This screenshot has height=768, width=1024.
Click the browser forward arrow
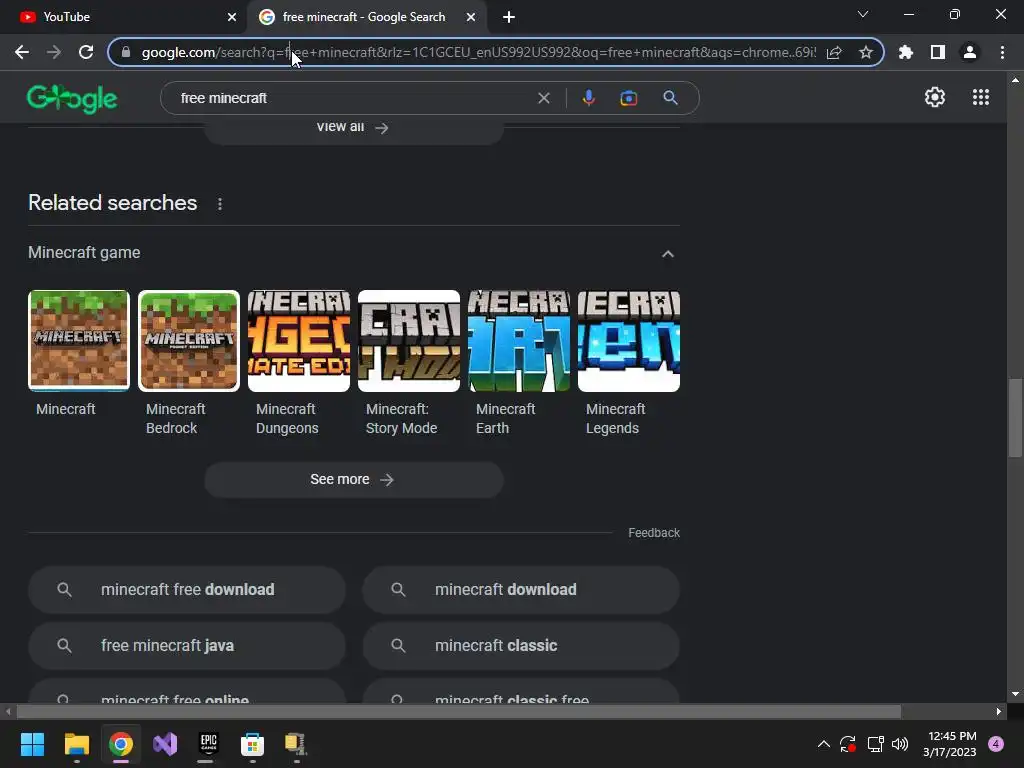click(54, 52)
